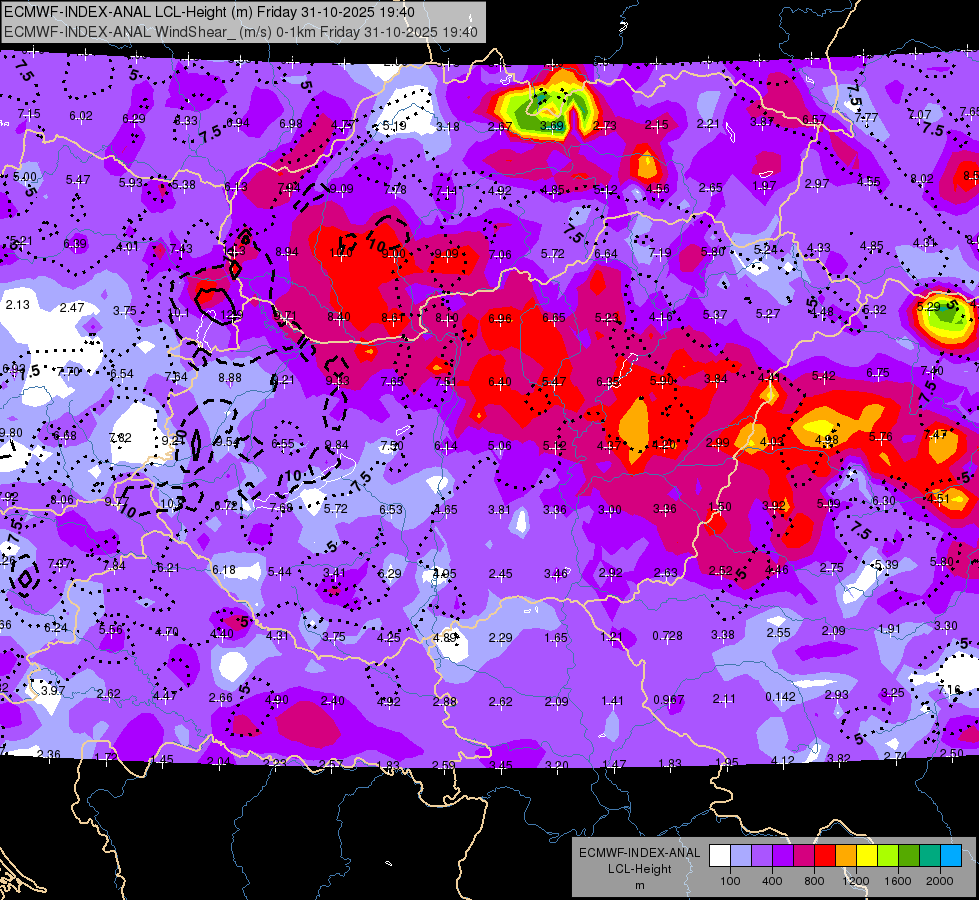The height and width of the screenshot is (900, 979).
Task: Click the map value 7.16
Action: point(949,690)
